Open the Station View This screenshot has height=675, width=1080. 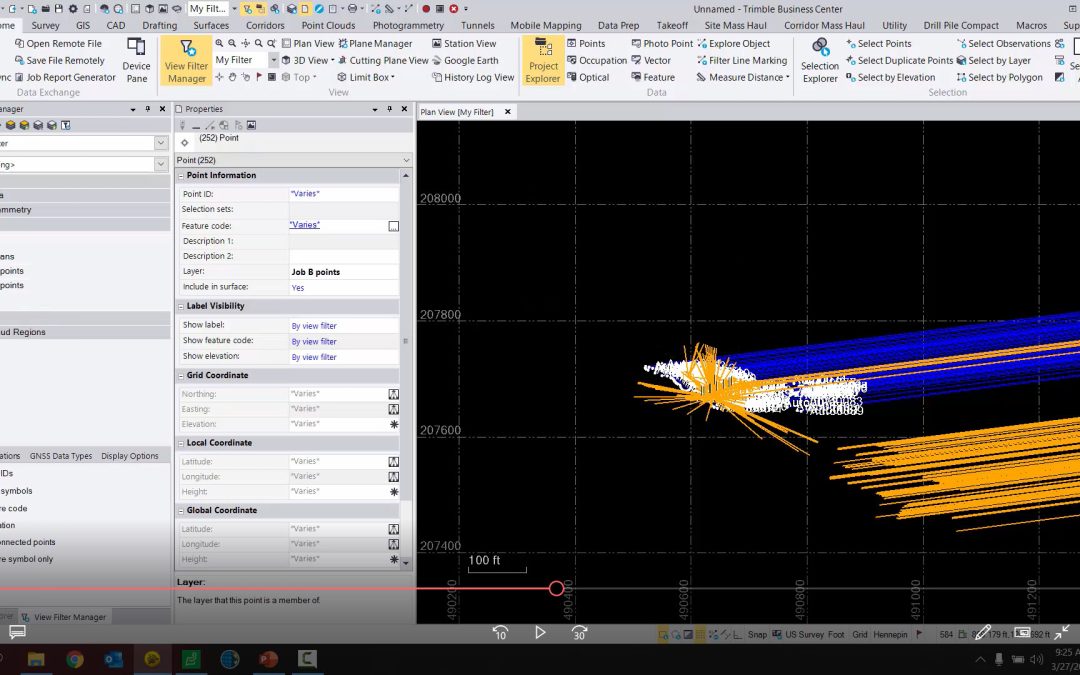(x=464, y=43)
